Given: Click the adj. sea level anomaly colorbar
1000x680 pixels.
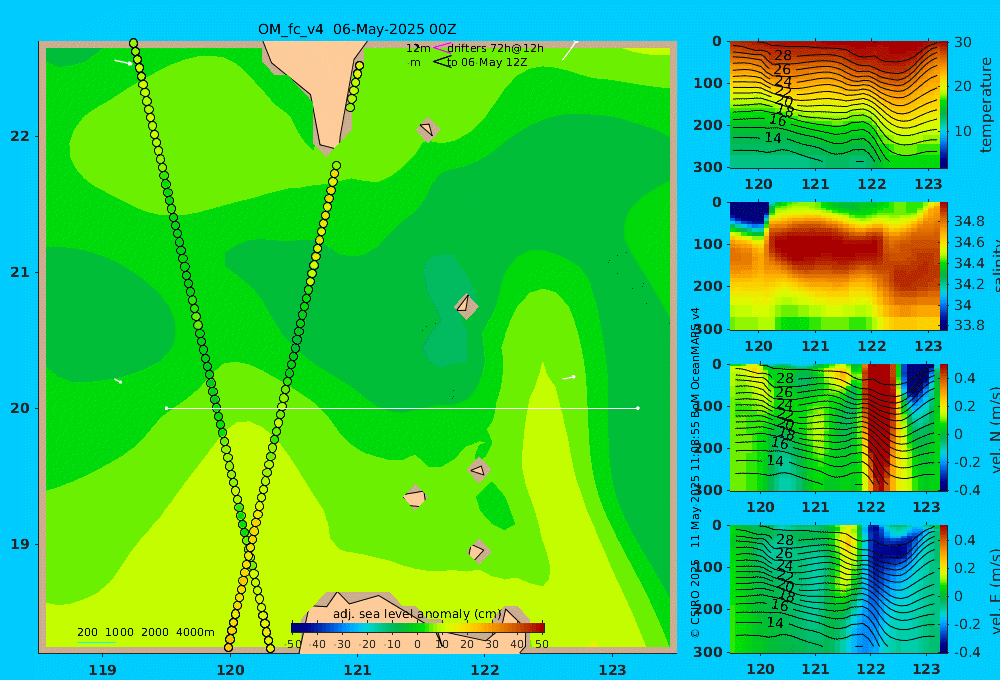Looking at the screenshot, I should (418, 628).
